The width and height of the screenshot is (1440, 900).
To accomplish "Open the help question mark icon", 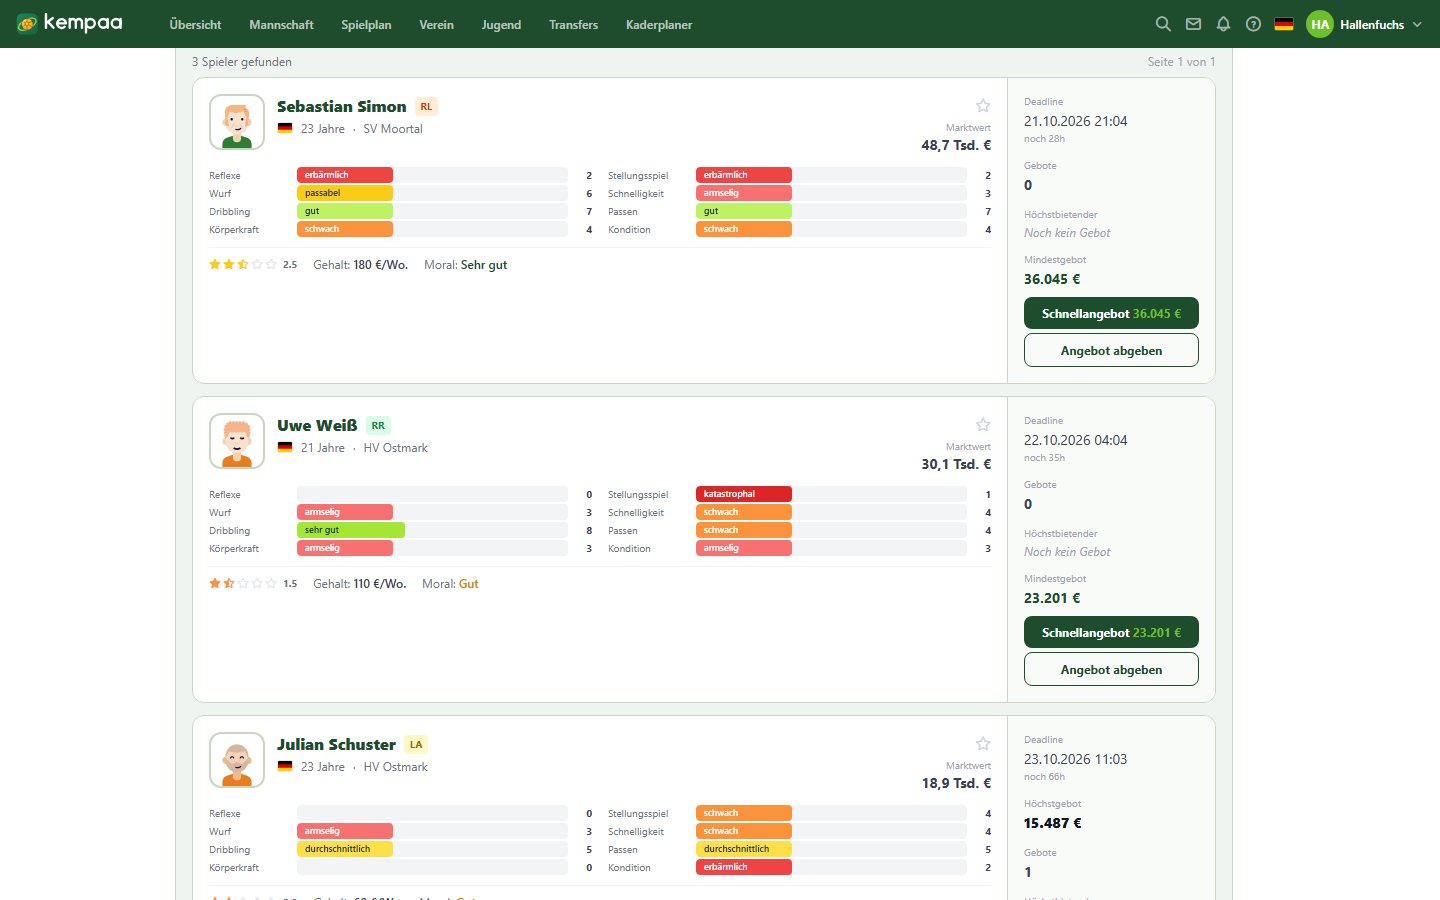I will (1253, 24).
